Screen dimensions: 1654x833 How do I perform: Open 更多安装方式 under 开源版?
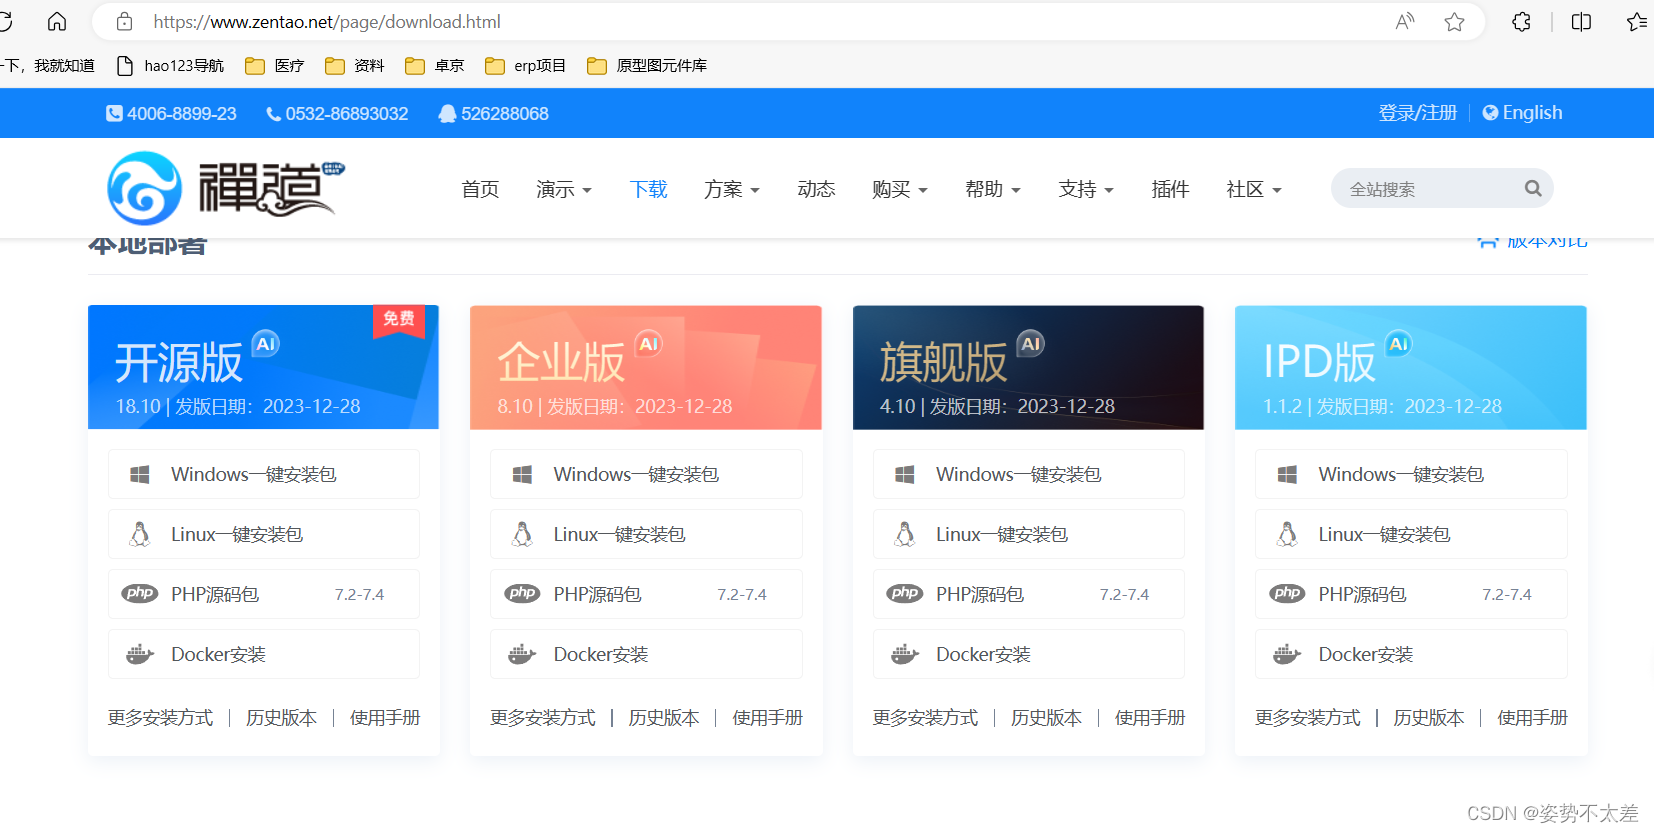coord(160,718)
